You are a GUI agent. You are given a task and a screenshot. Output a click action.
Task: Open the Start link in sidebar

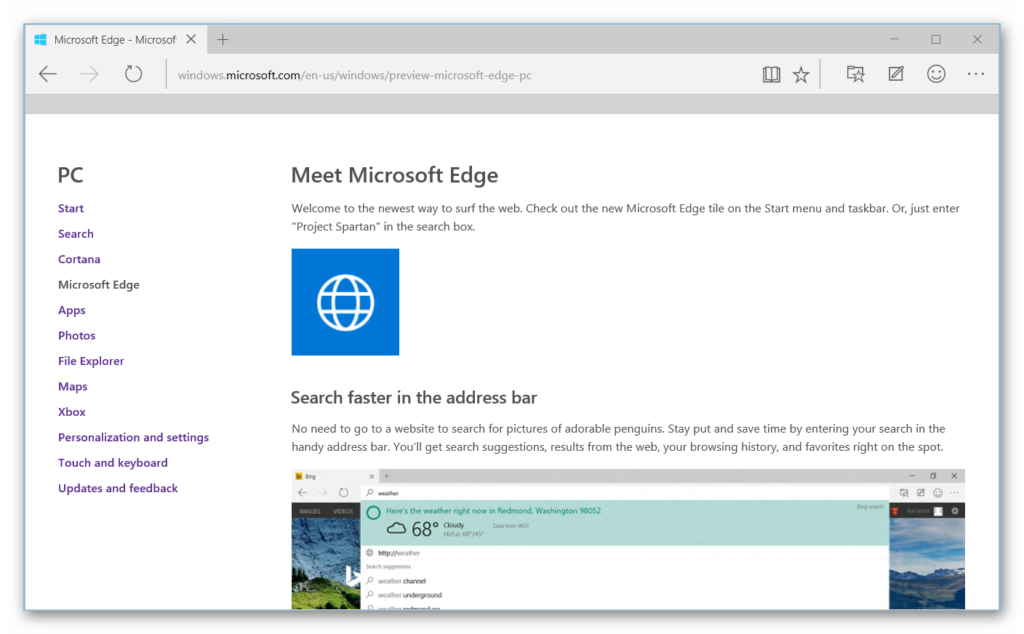(x=71, y=208)
